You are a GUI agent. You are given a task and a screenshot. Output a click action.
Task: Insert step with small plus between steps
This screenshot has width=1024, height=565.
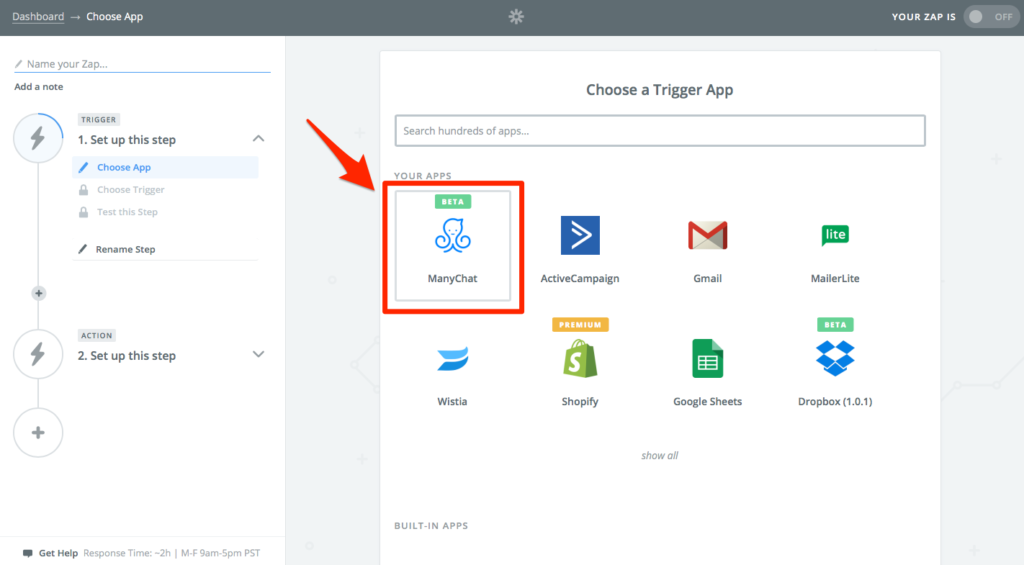(x=39, y=293)
